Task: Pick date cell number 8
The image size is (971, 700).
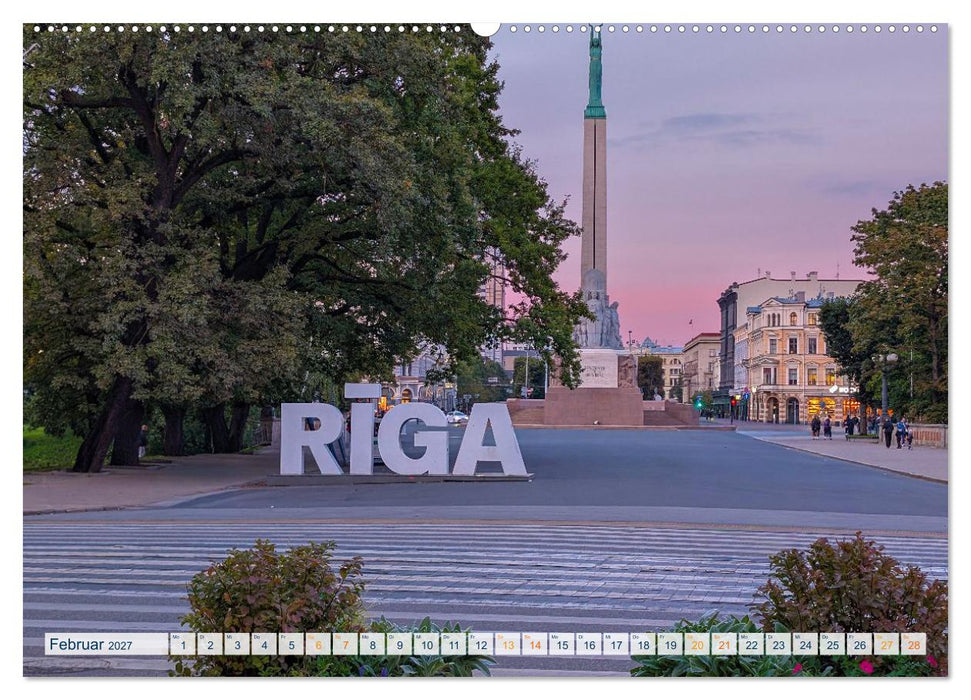Action: click(372, 644)
